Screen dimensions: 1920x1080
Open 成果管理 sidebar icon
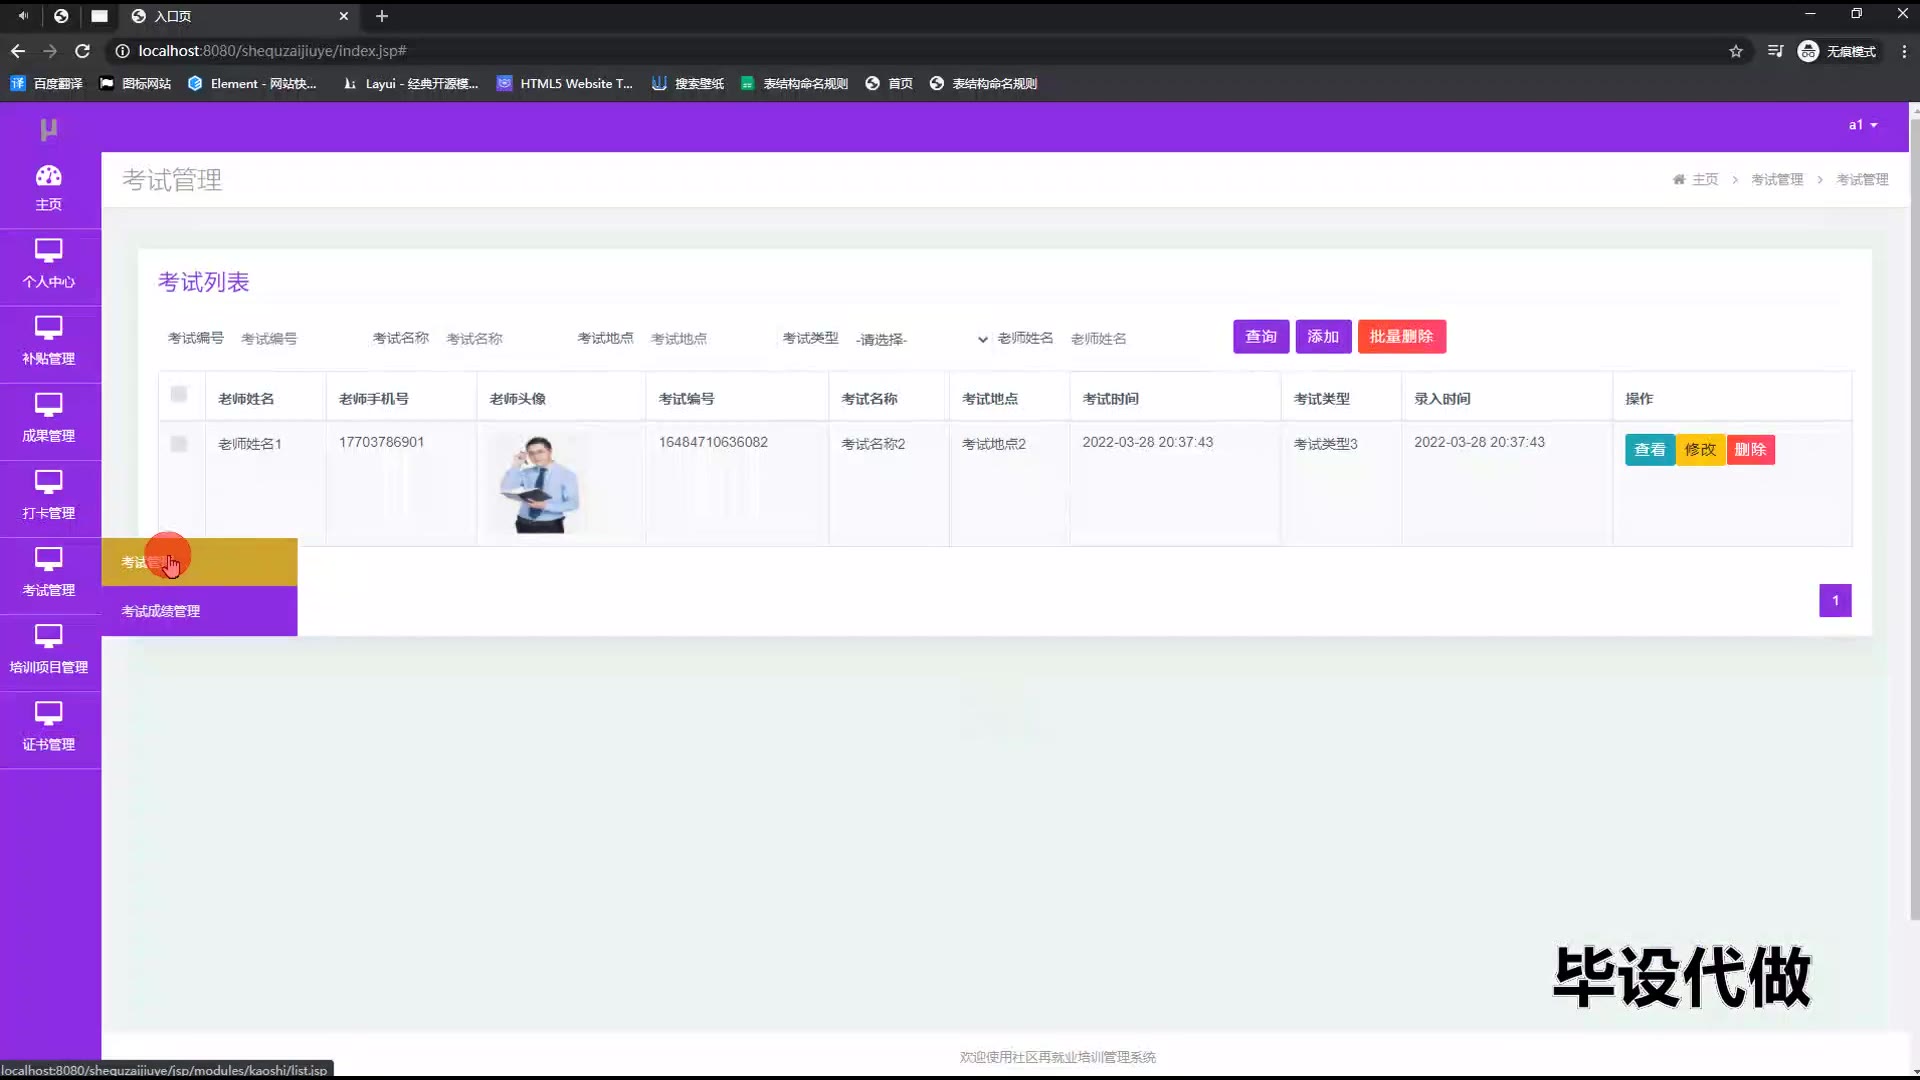pos(48,405)
